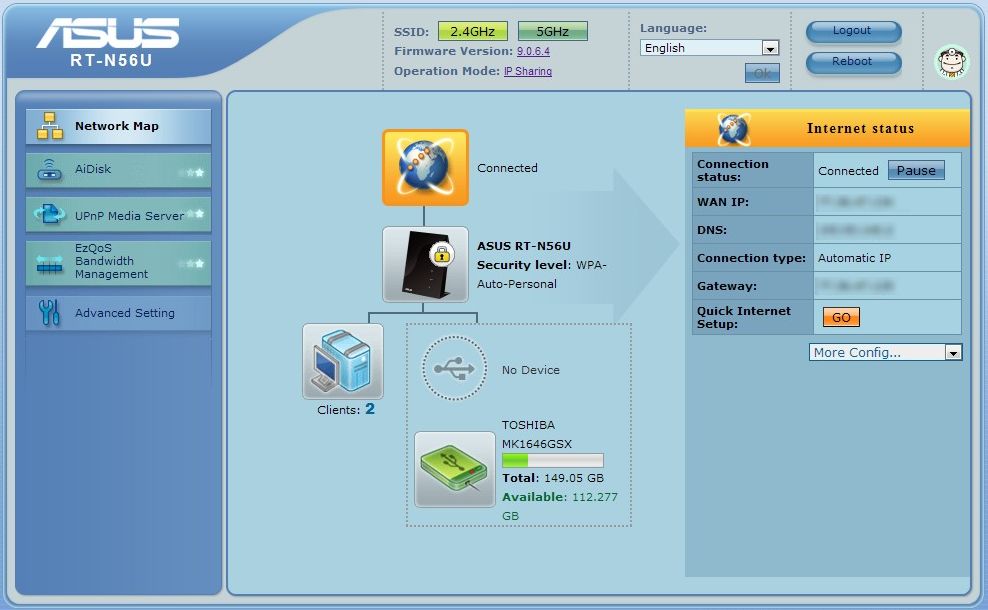This screenshot has height=610, width=988.
Task: Click the Internet globe icon in network map
Action: coord(425,168)
